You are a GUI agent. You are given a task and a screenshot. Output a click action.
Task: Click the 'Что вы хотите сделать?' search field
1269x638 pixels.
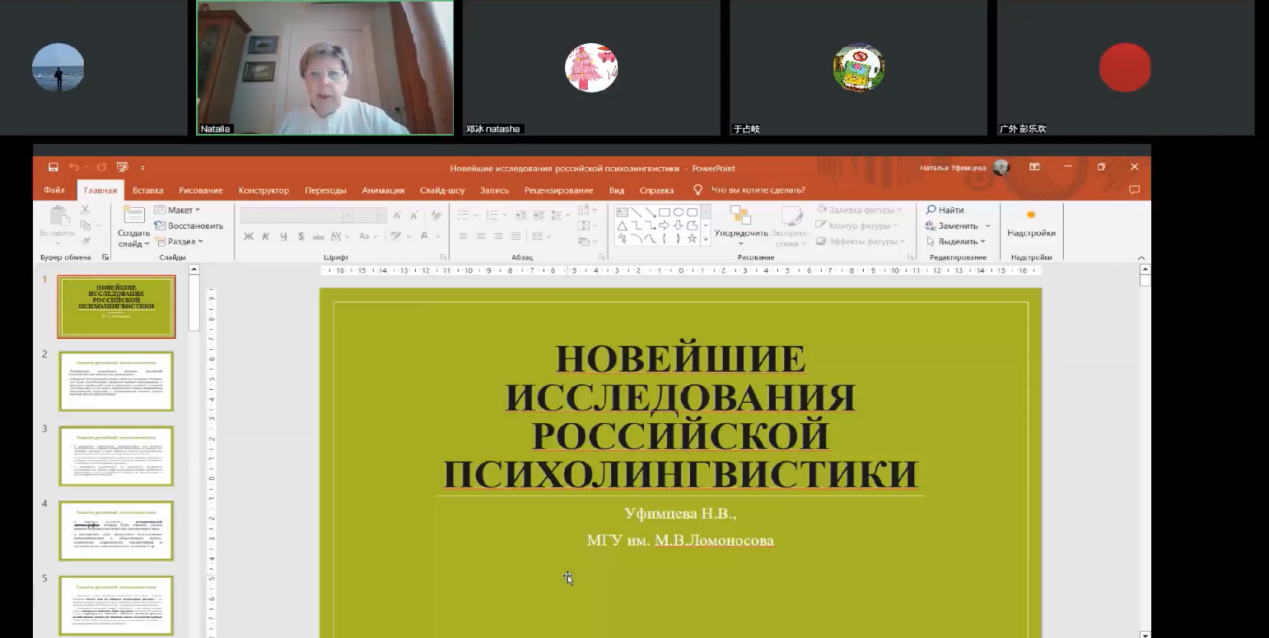tap(757, 190)
